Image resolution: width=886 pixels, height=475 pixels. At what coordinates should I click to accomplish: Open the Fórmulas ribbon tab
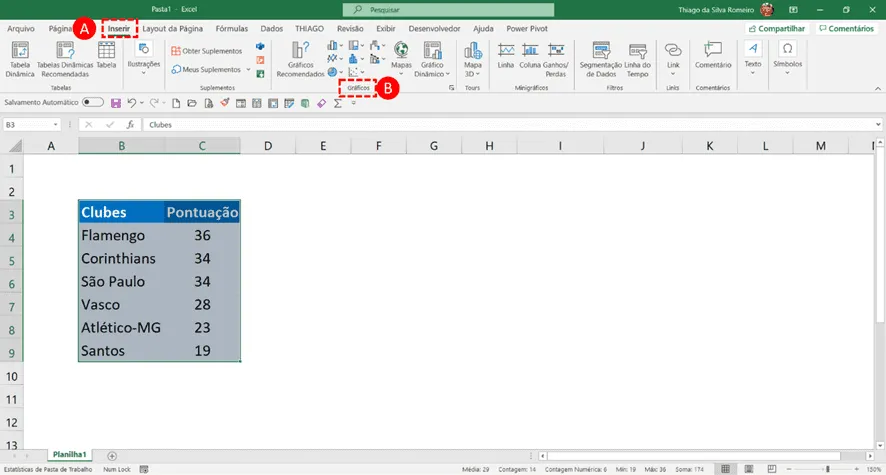click(x=232, y=28)
